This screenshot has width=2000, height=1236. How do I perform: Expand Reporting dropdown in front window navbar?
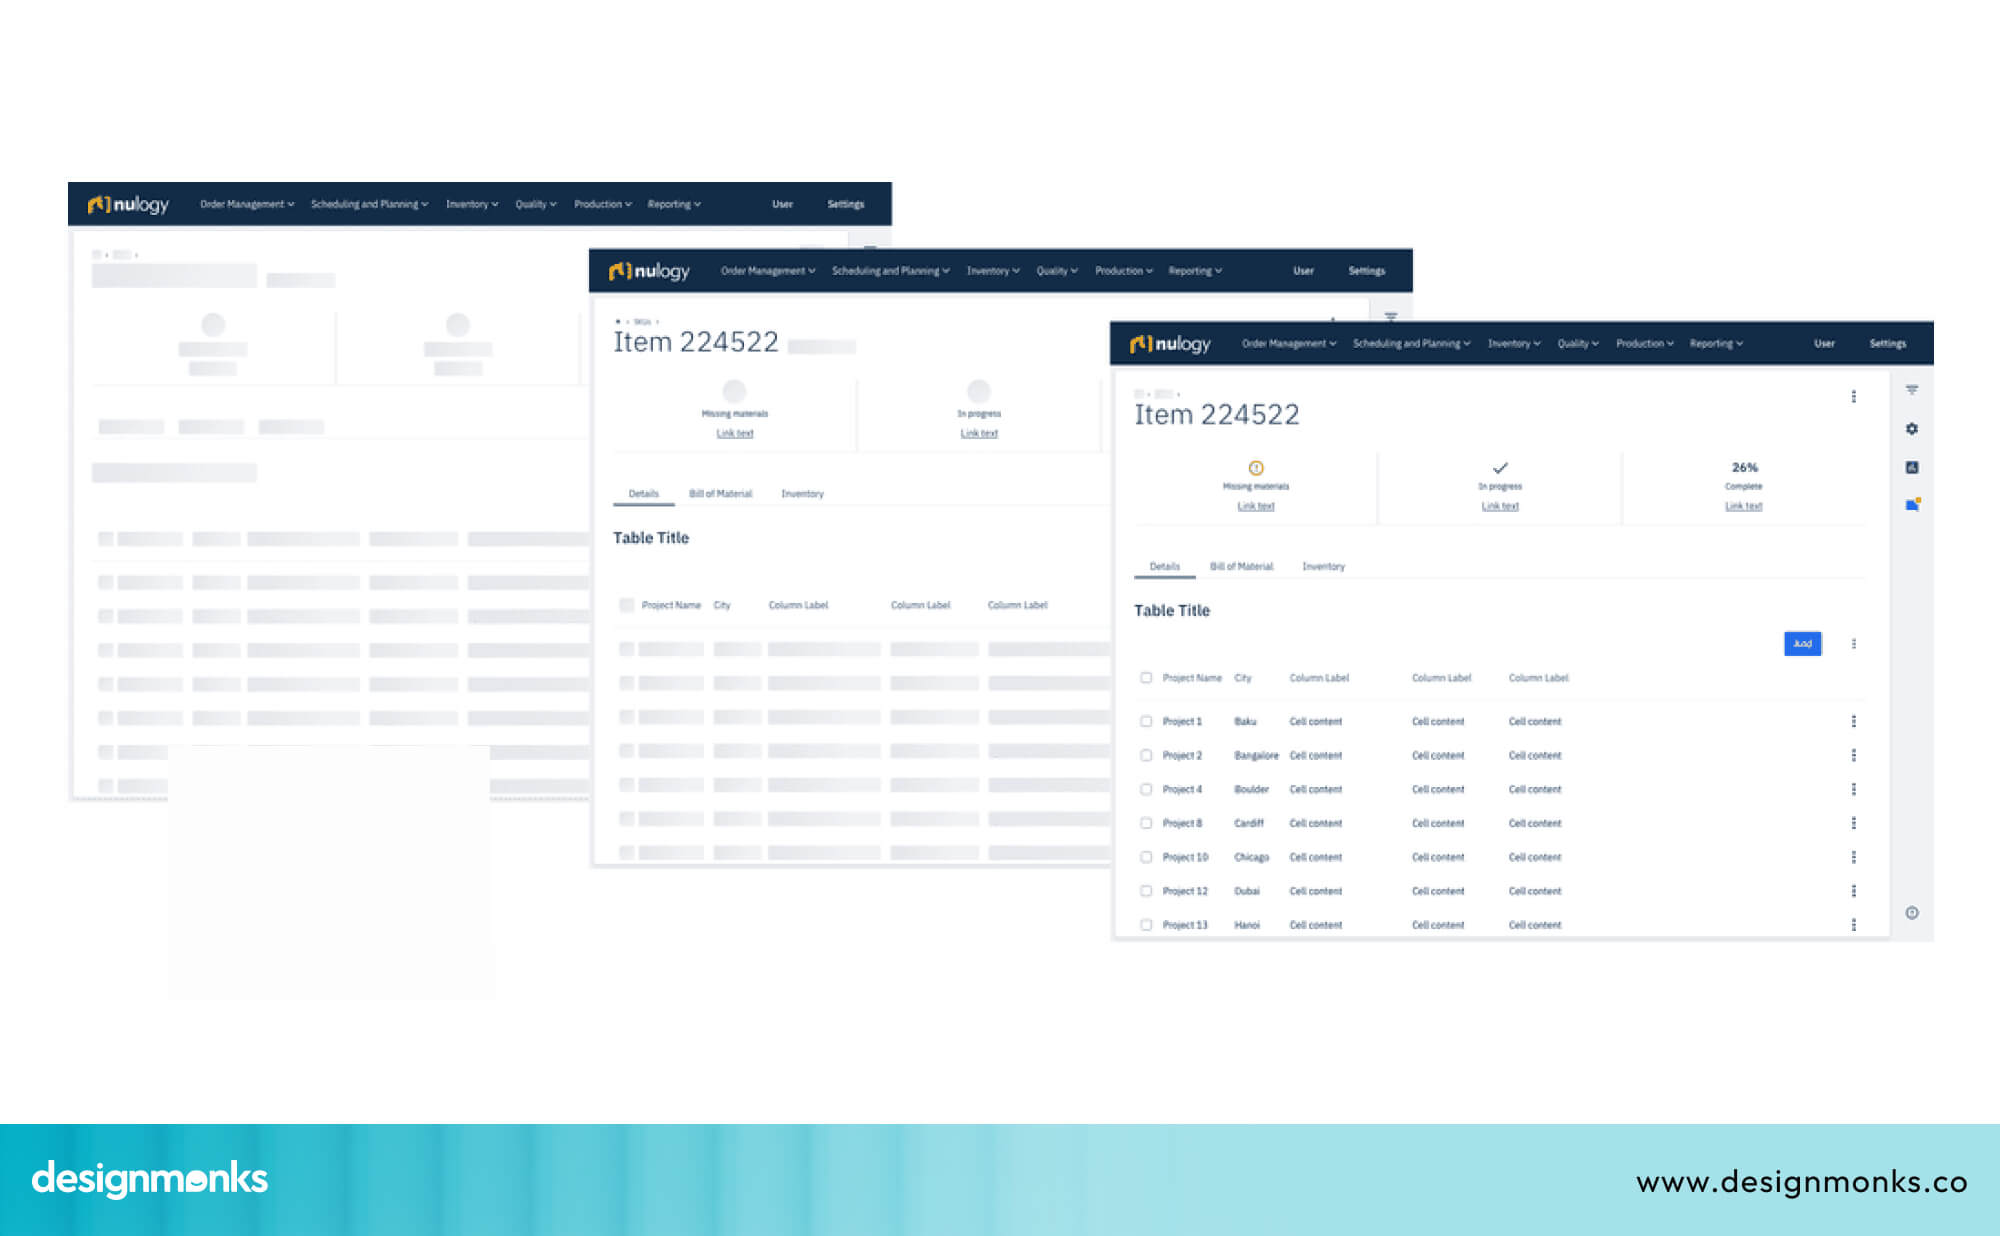click(1716, 344)
